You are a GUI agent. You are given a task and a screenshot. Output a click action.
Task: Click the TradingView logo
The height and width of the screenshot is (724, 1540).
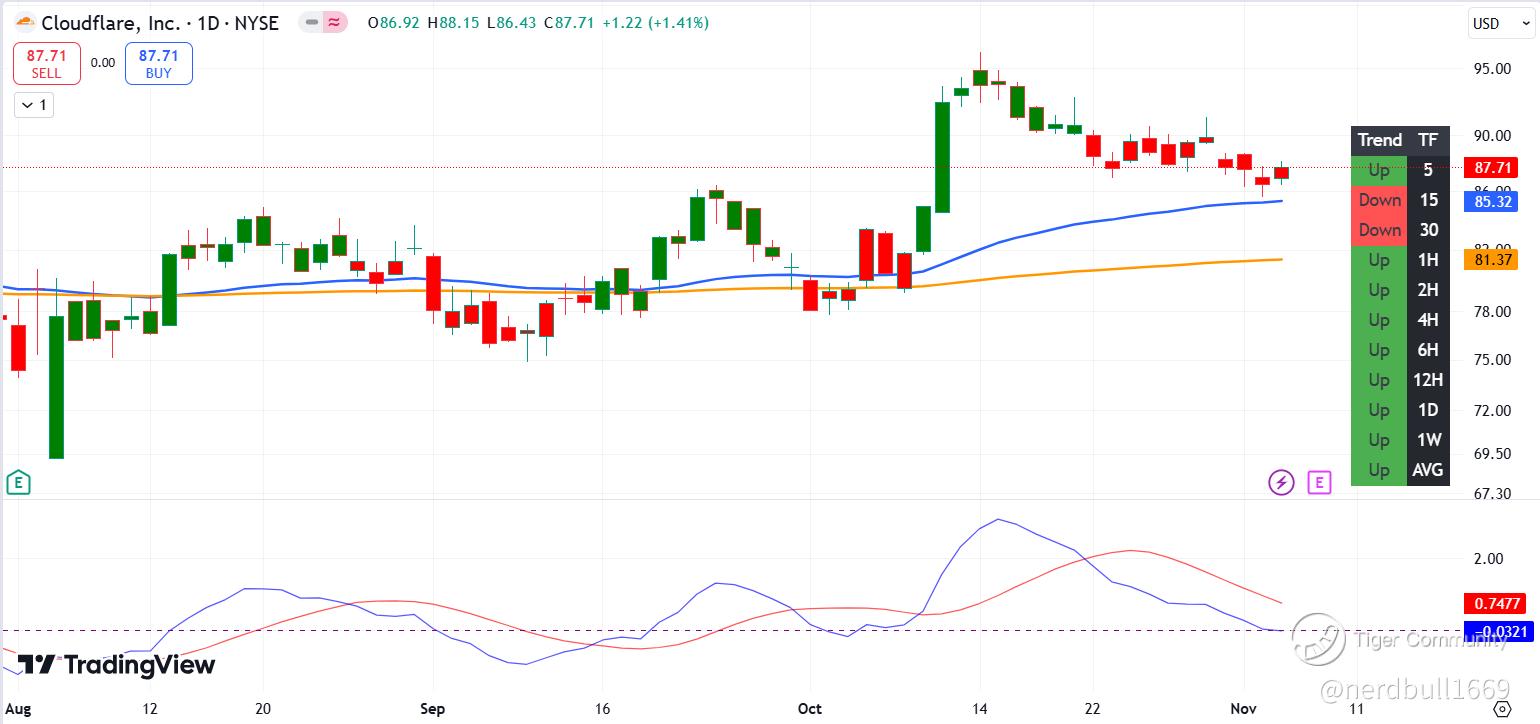click(x=117, y=665)
